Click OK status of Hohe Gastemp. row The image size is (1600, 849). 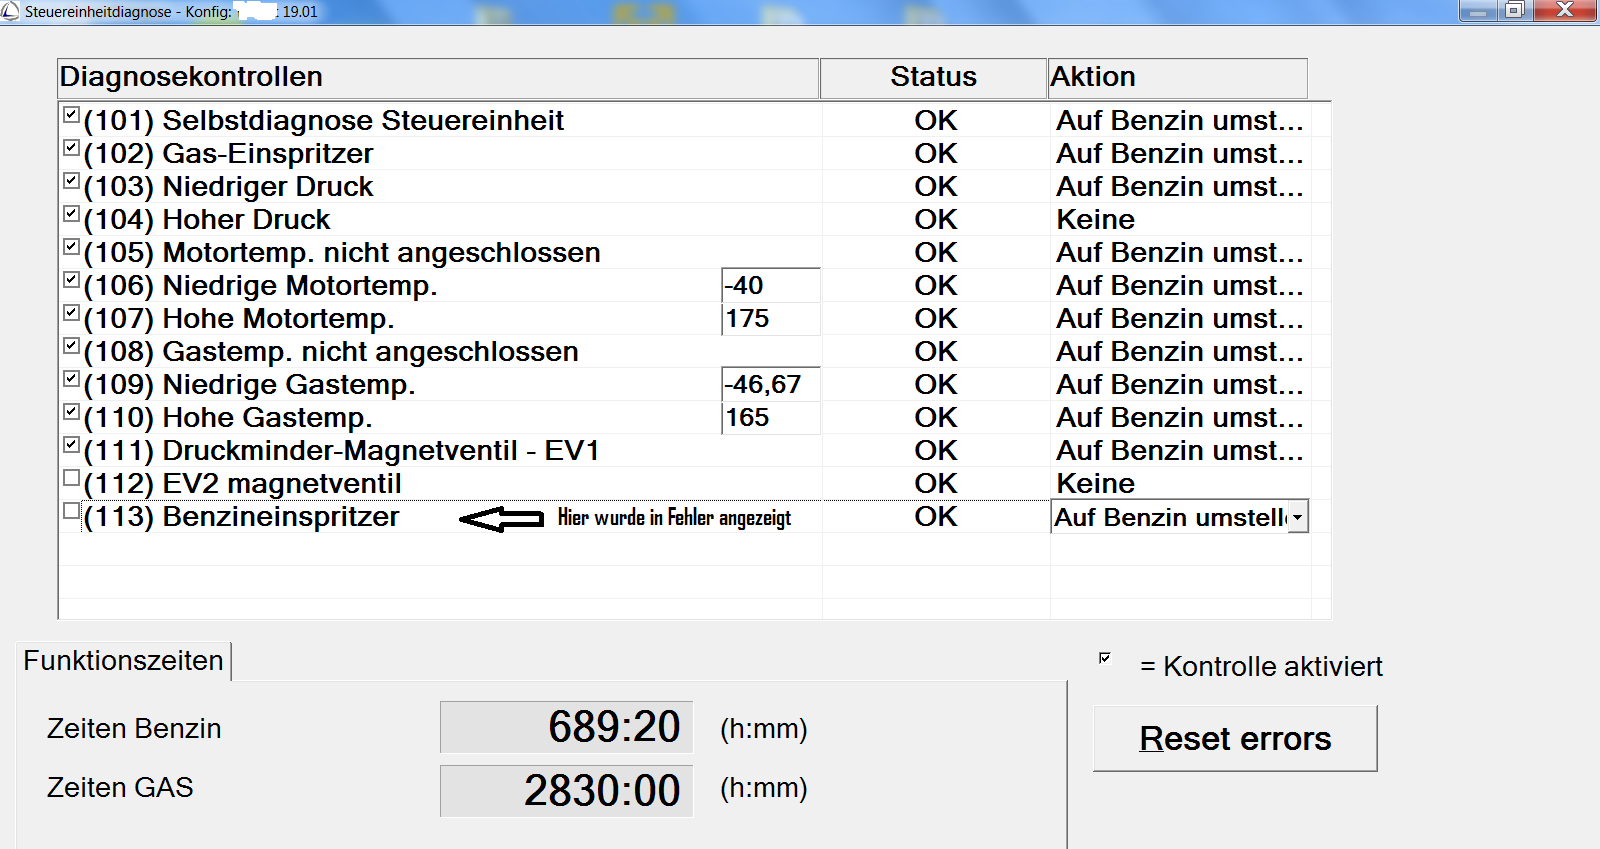tap(935, 417)
